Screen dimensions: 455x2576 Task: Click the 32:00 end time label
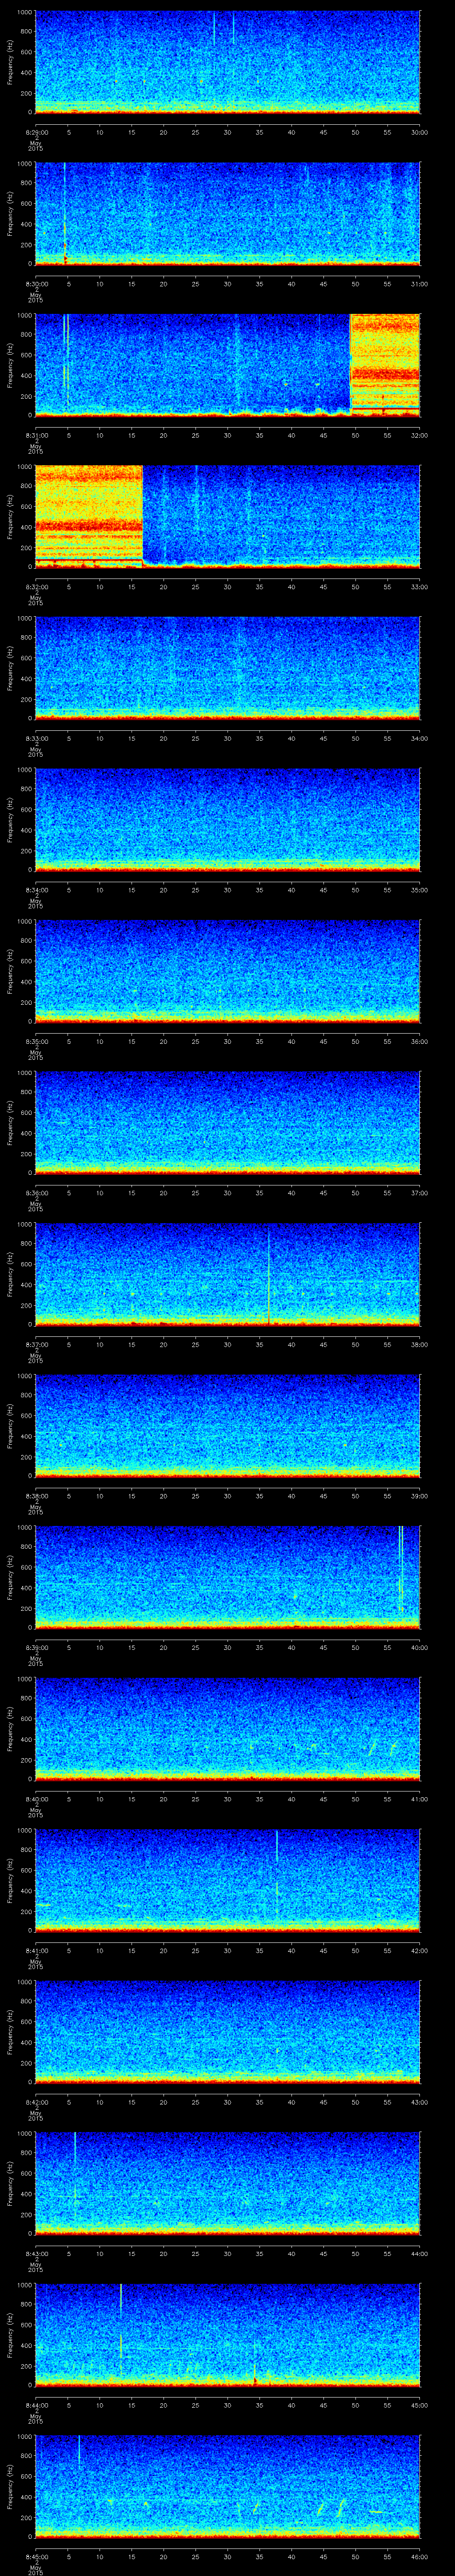point(420,435)
